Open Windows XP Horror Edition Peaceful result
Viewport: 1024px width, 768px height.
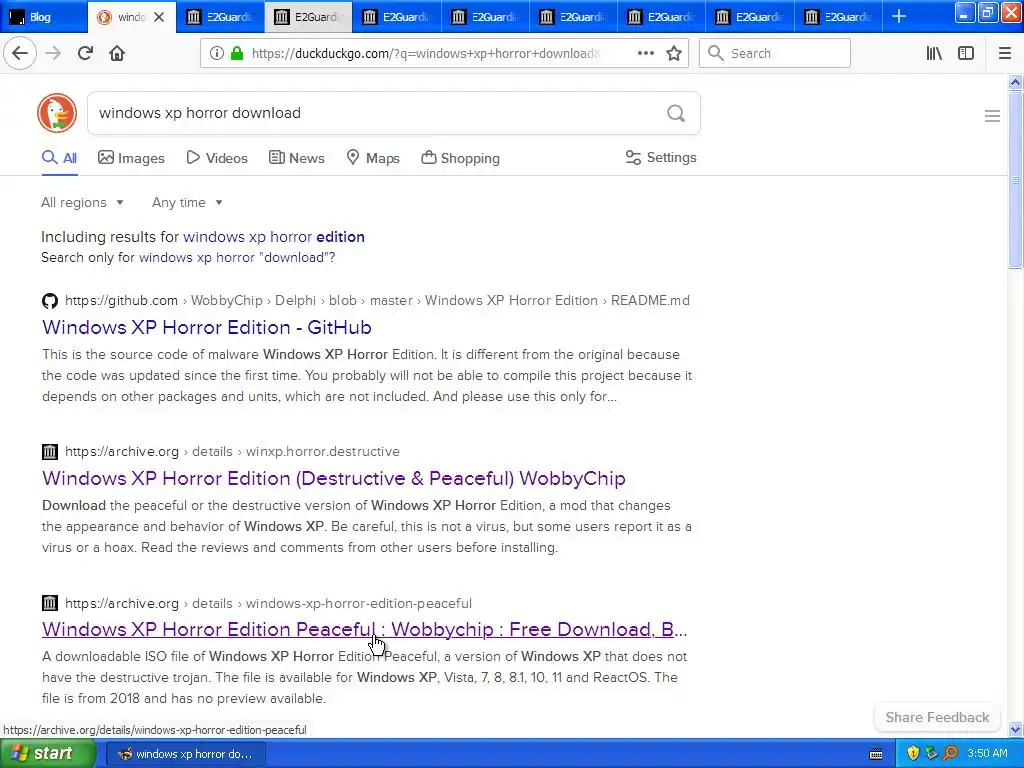coord(364,629)
